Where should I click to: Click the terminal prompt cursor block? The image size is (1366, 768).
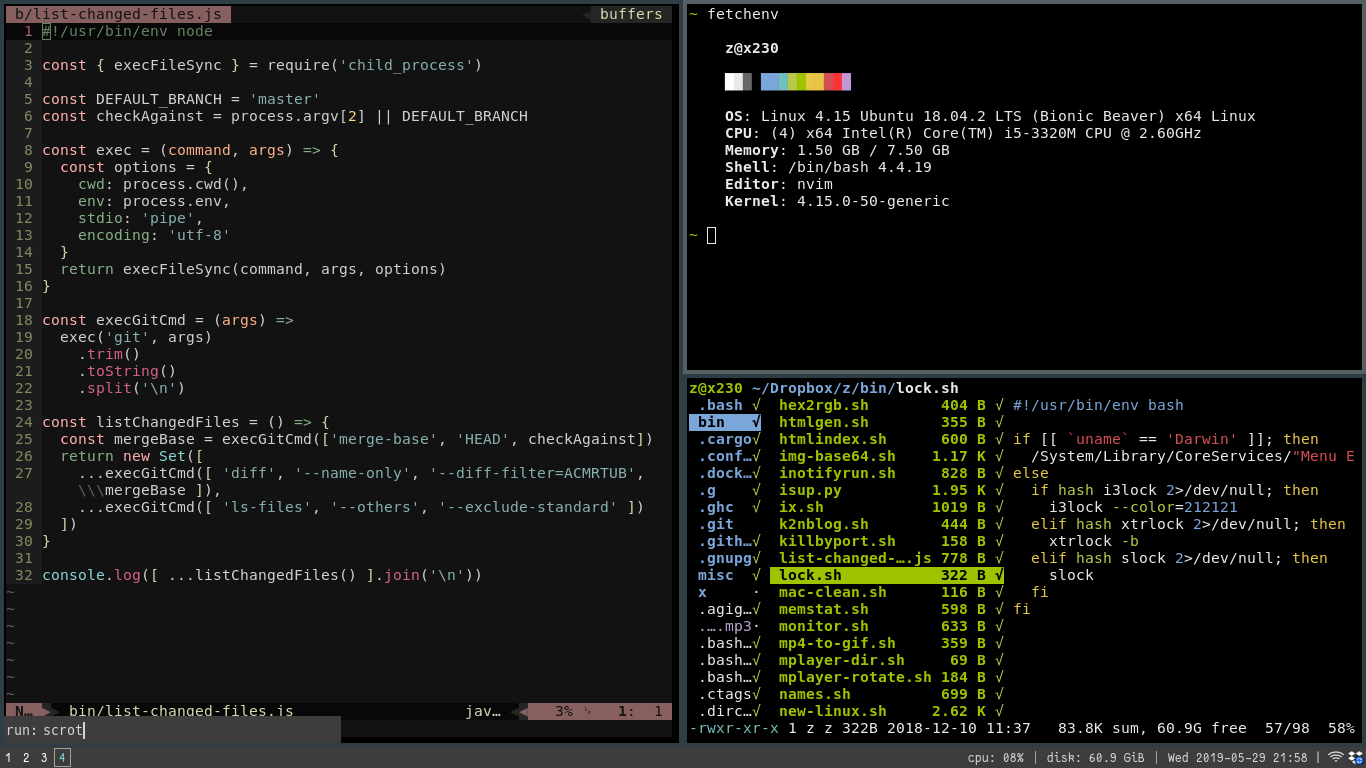click(x=712, y=235)
